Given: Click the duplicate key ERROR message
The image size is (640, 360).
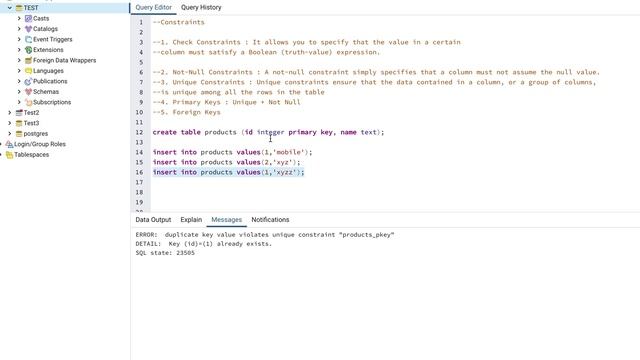Looking at the screenshot, I should [265, 235].
